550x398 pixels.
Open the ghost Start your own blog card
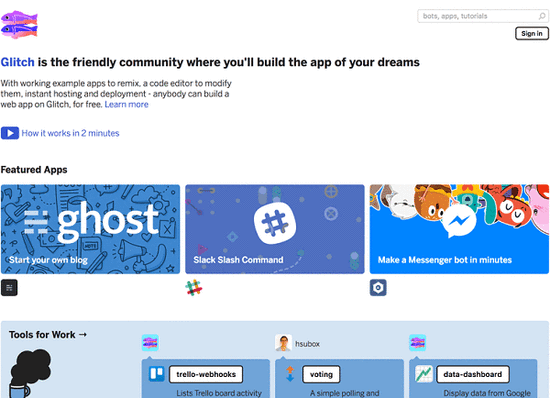click(x=90, y=229)
